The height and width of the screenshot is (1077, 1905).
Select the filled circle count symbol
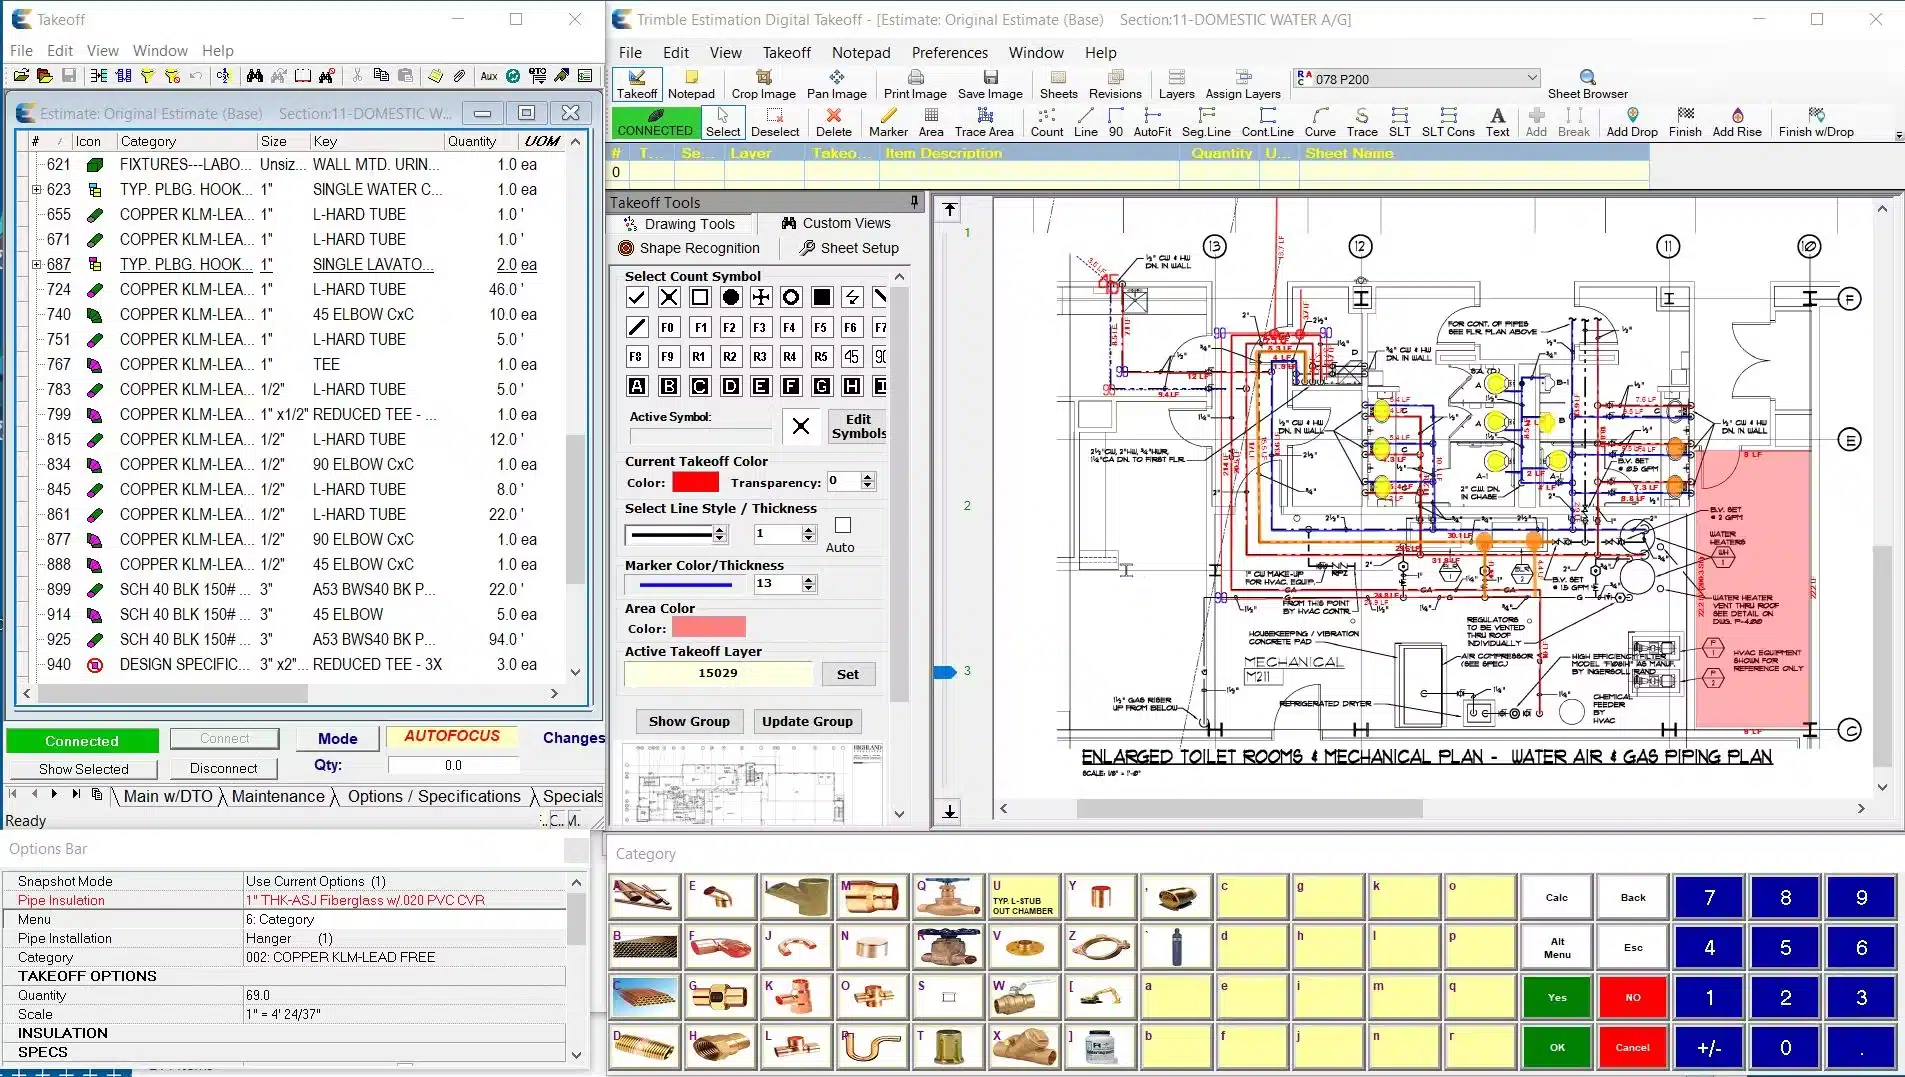click(x=731, y=297)
